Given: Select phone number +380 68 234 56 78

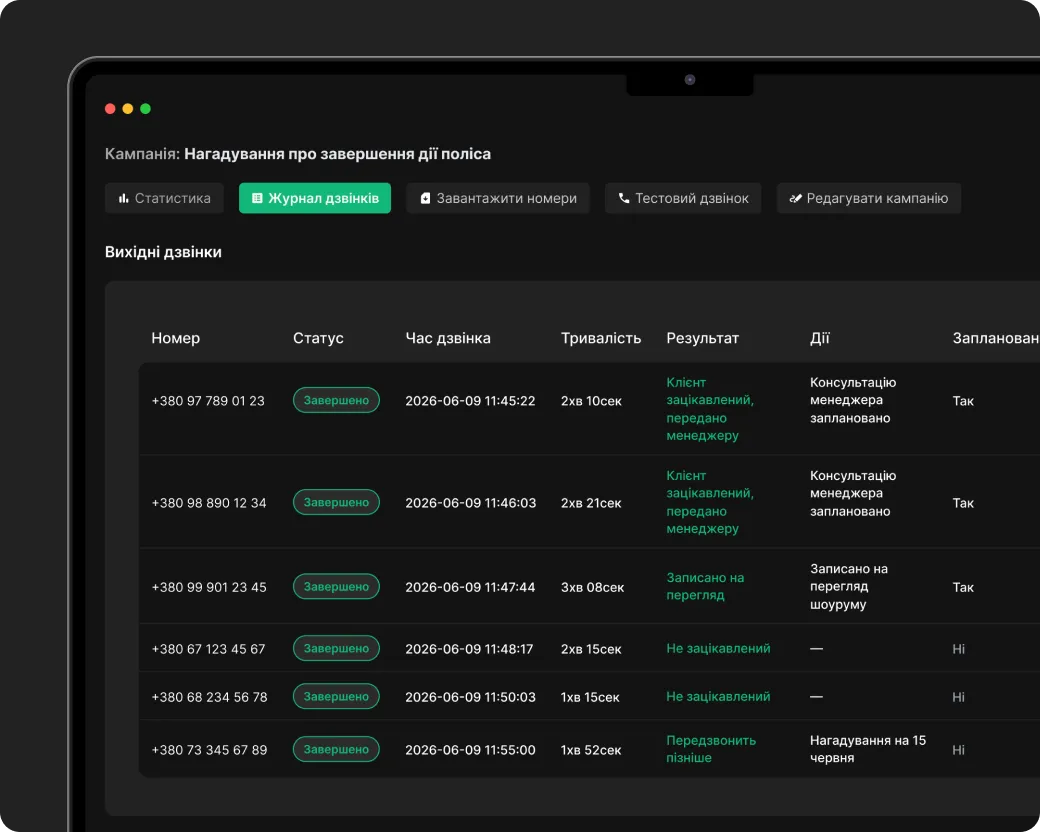Looking at the screenshot, I should (210, 697).
